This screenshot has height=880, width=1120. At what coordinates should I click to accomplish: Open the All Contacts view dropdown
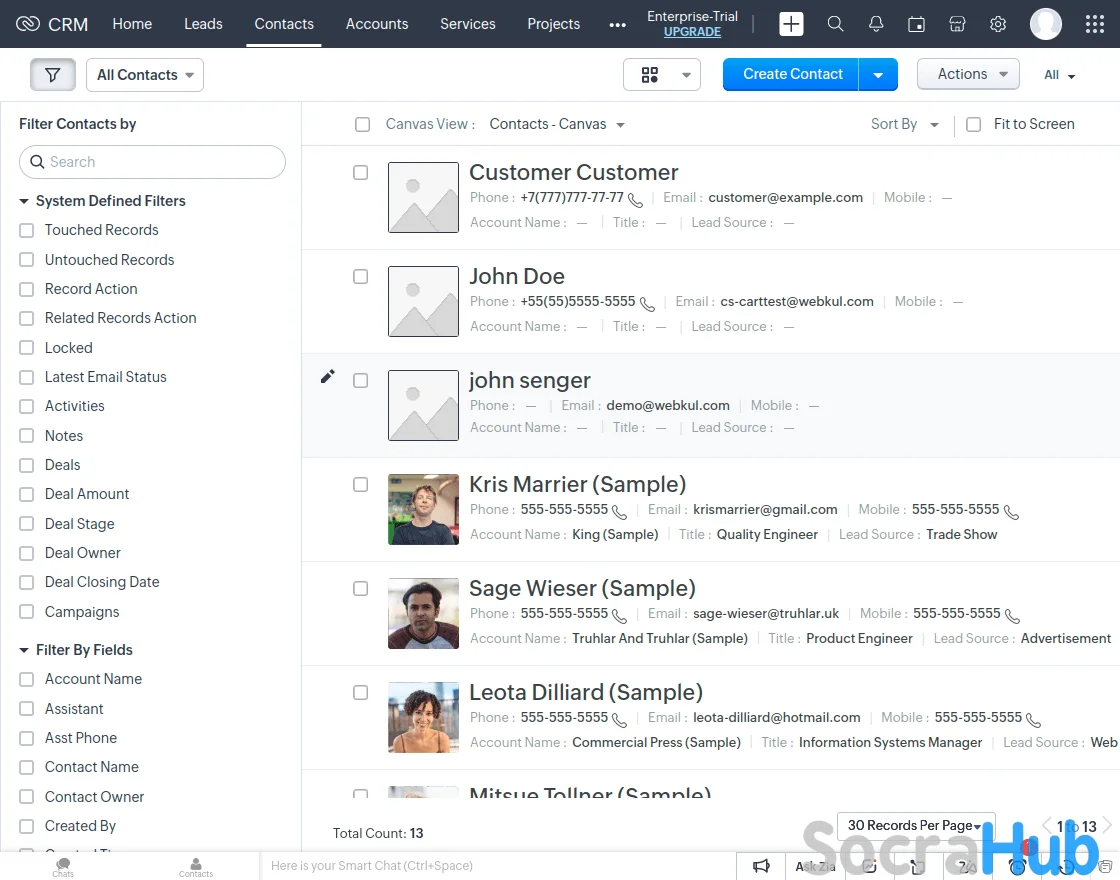click(145, 75)
